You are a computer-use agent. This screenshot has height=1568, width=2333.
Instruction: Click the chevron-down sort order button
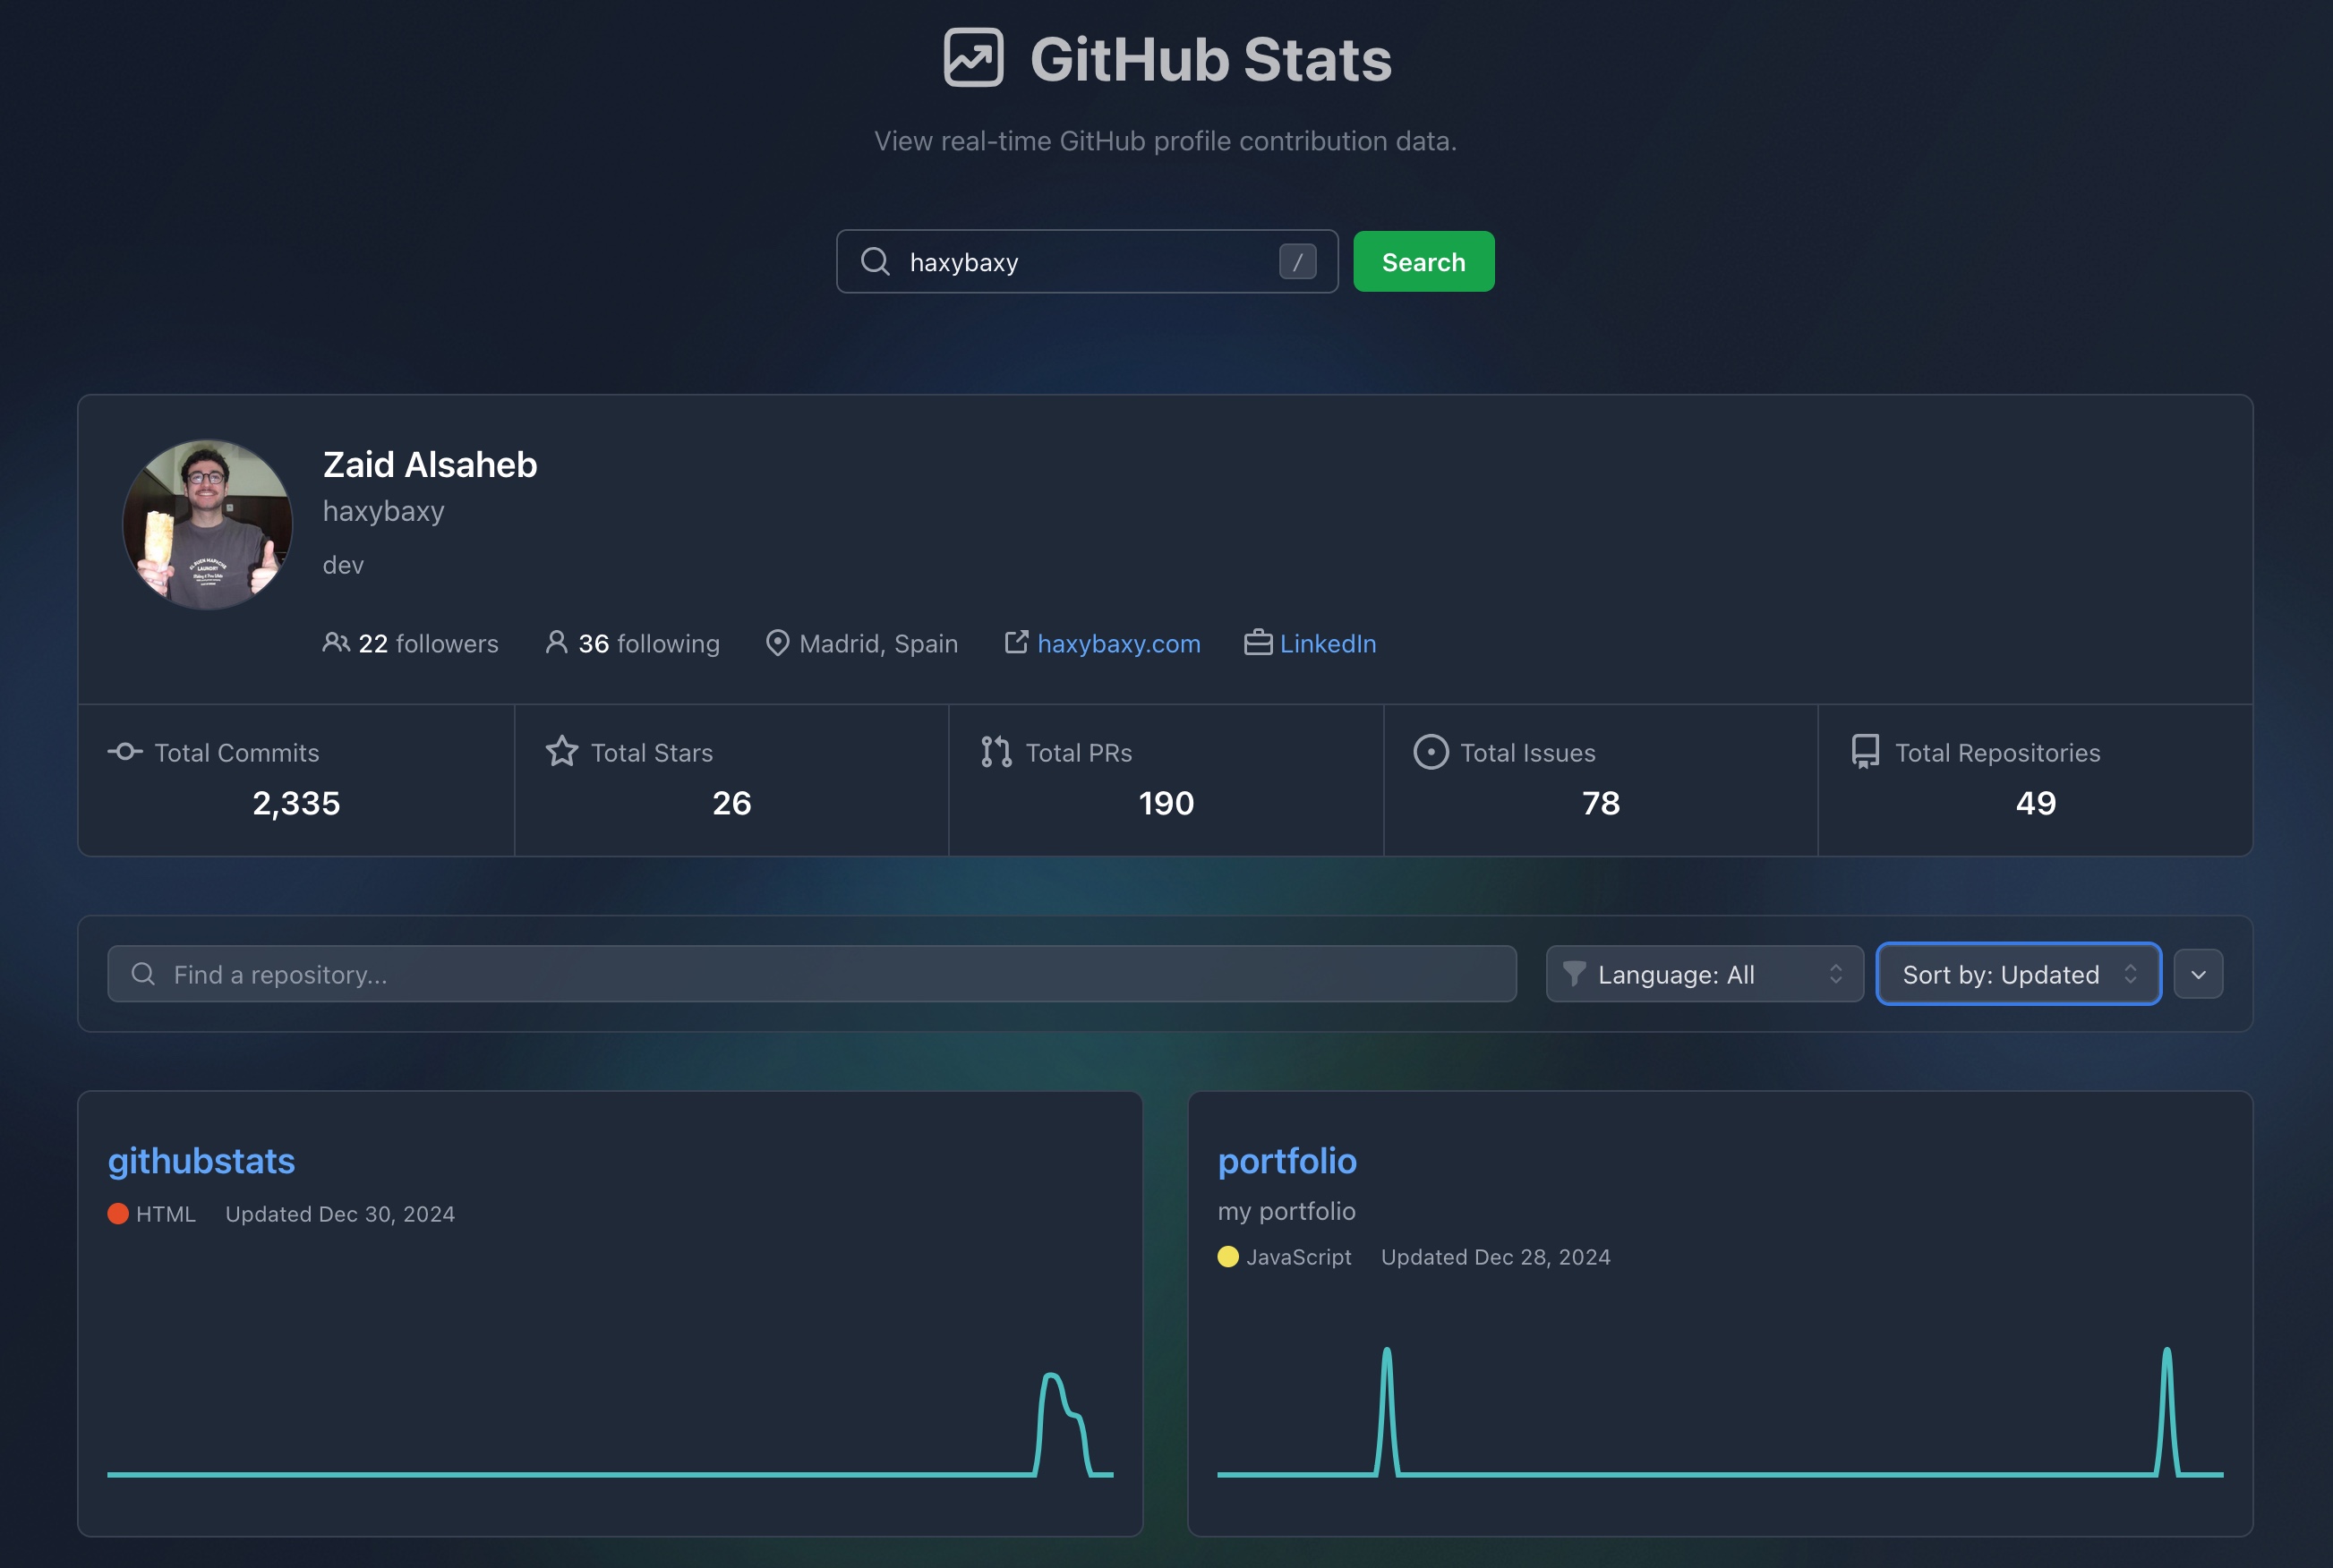pos(2198,974)
